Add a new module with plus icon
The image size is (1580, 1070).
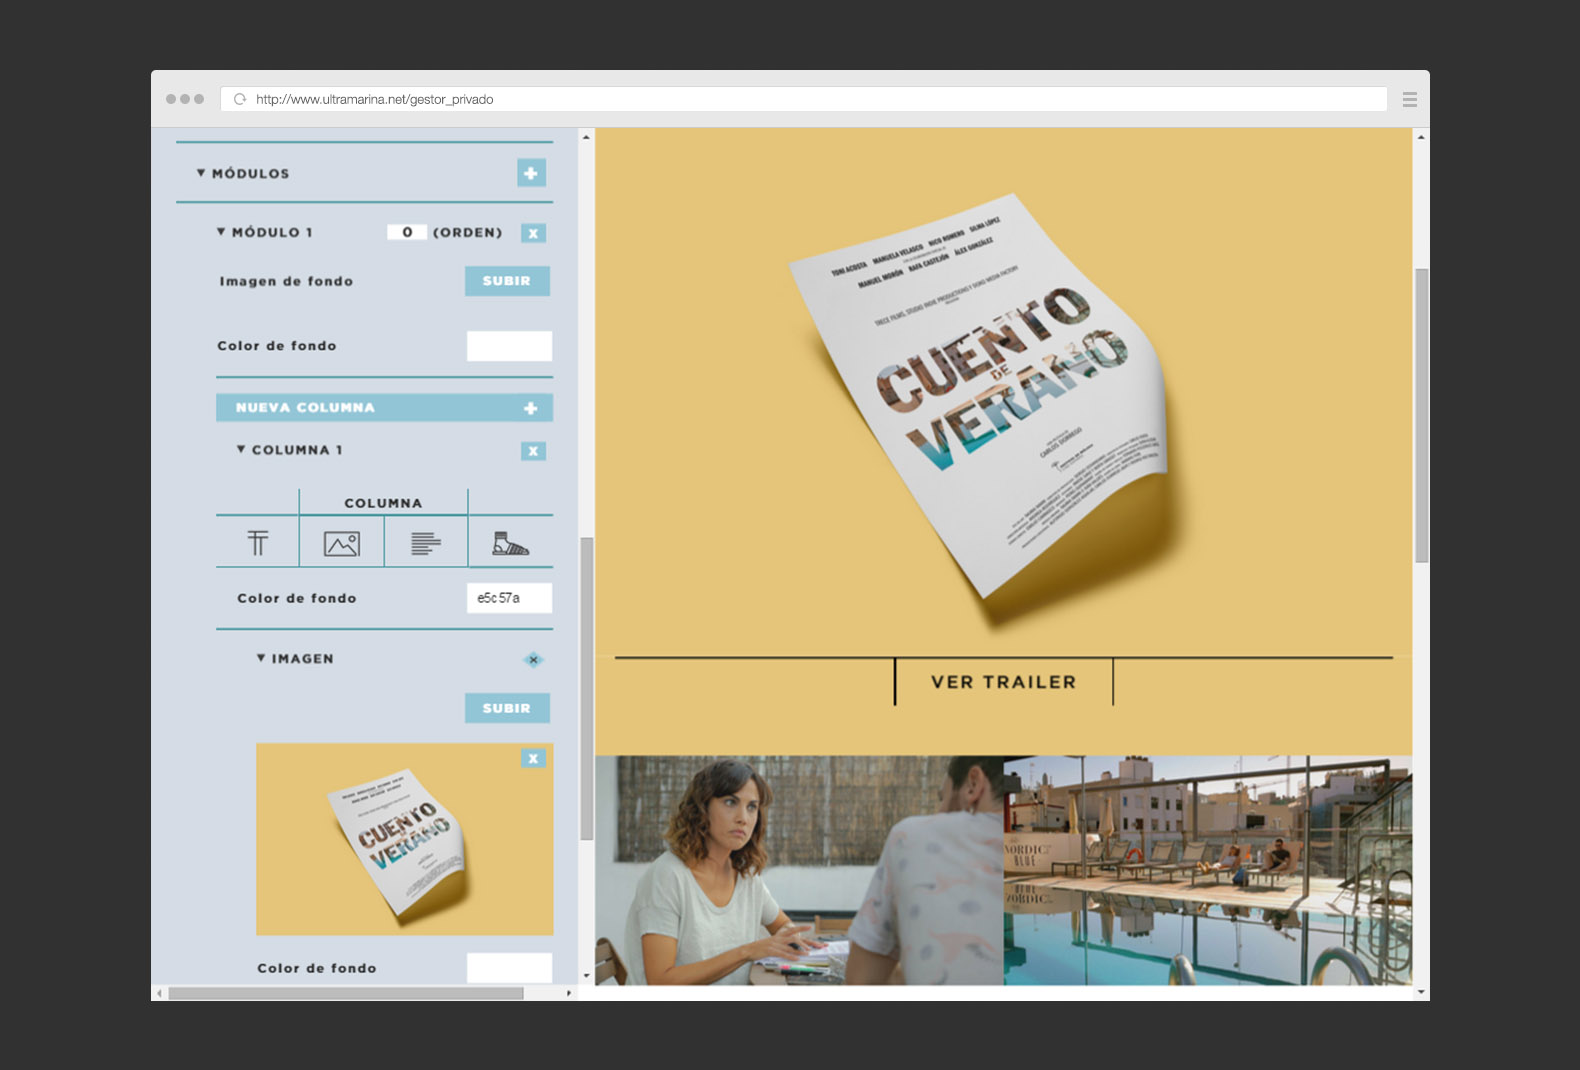[x=531, y=173]
